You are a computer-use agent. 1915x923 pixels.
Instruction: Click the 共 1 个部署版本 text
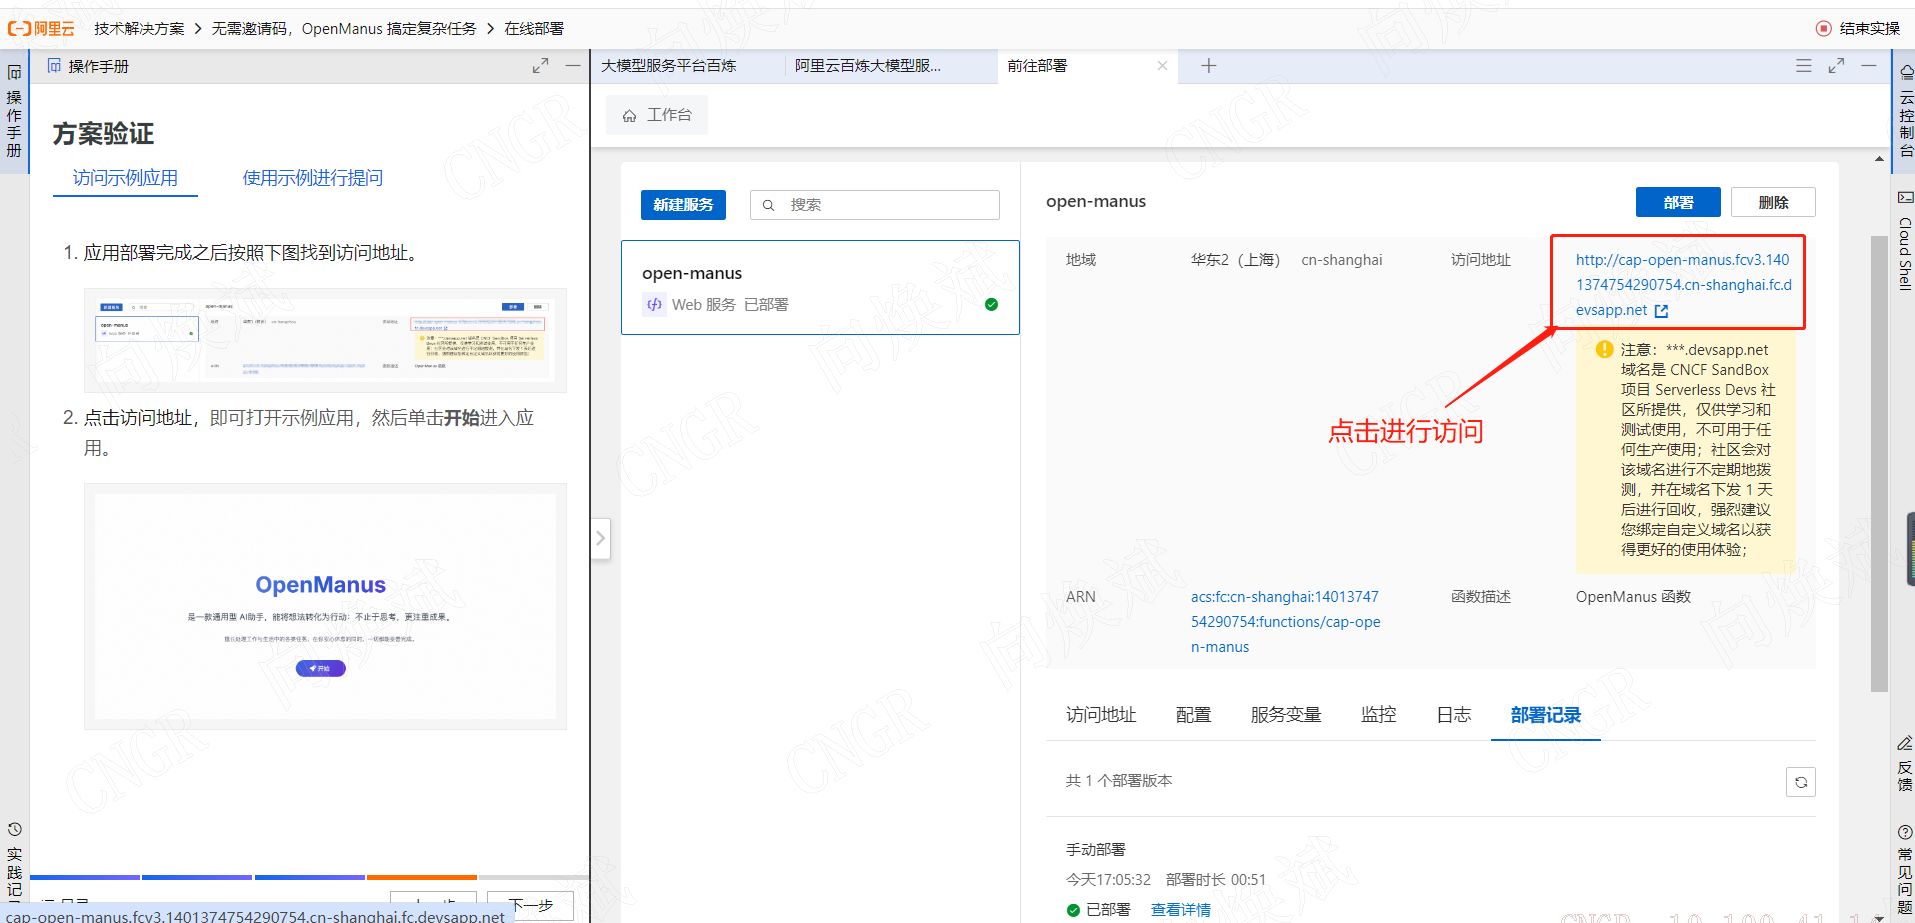[1119, 781]
